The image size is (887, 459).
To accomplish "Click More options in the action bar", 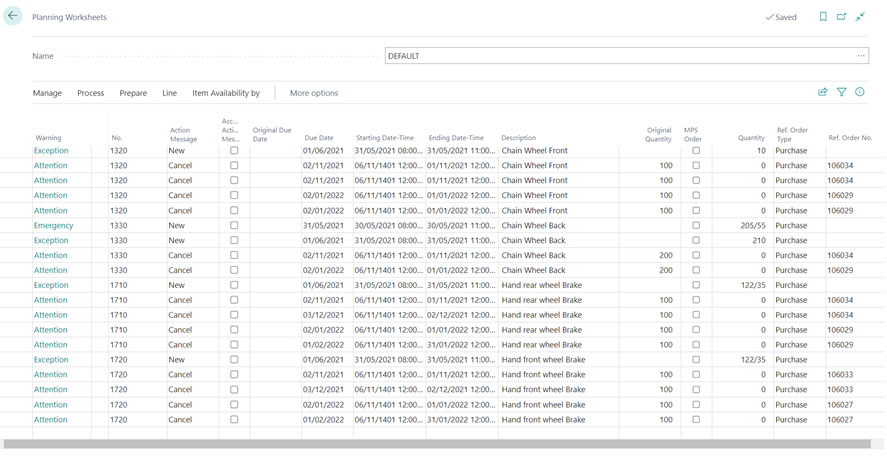I will (314, 93).
